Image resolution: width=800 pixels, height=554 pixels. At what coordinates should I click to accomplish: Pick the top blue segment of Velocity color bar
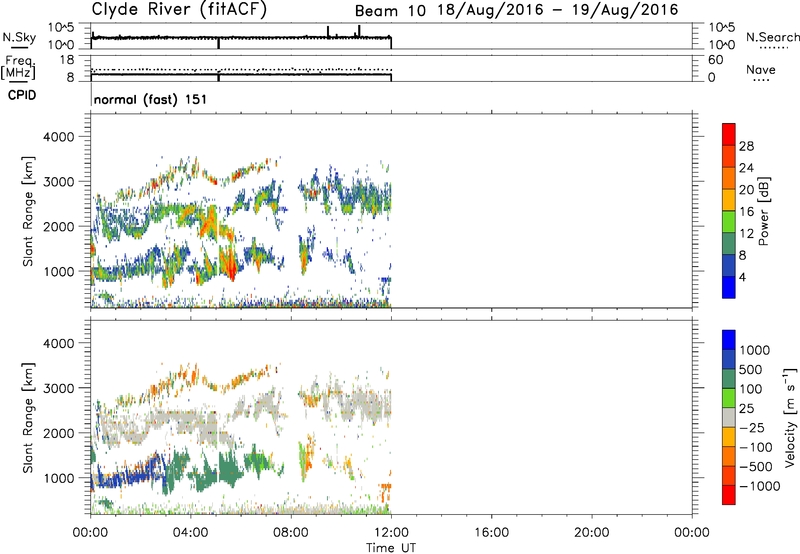729,340
